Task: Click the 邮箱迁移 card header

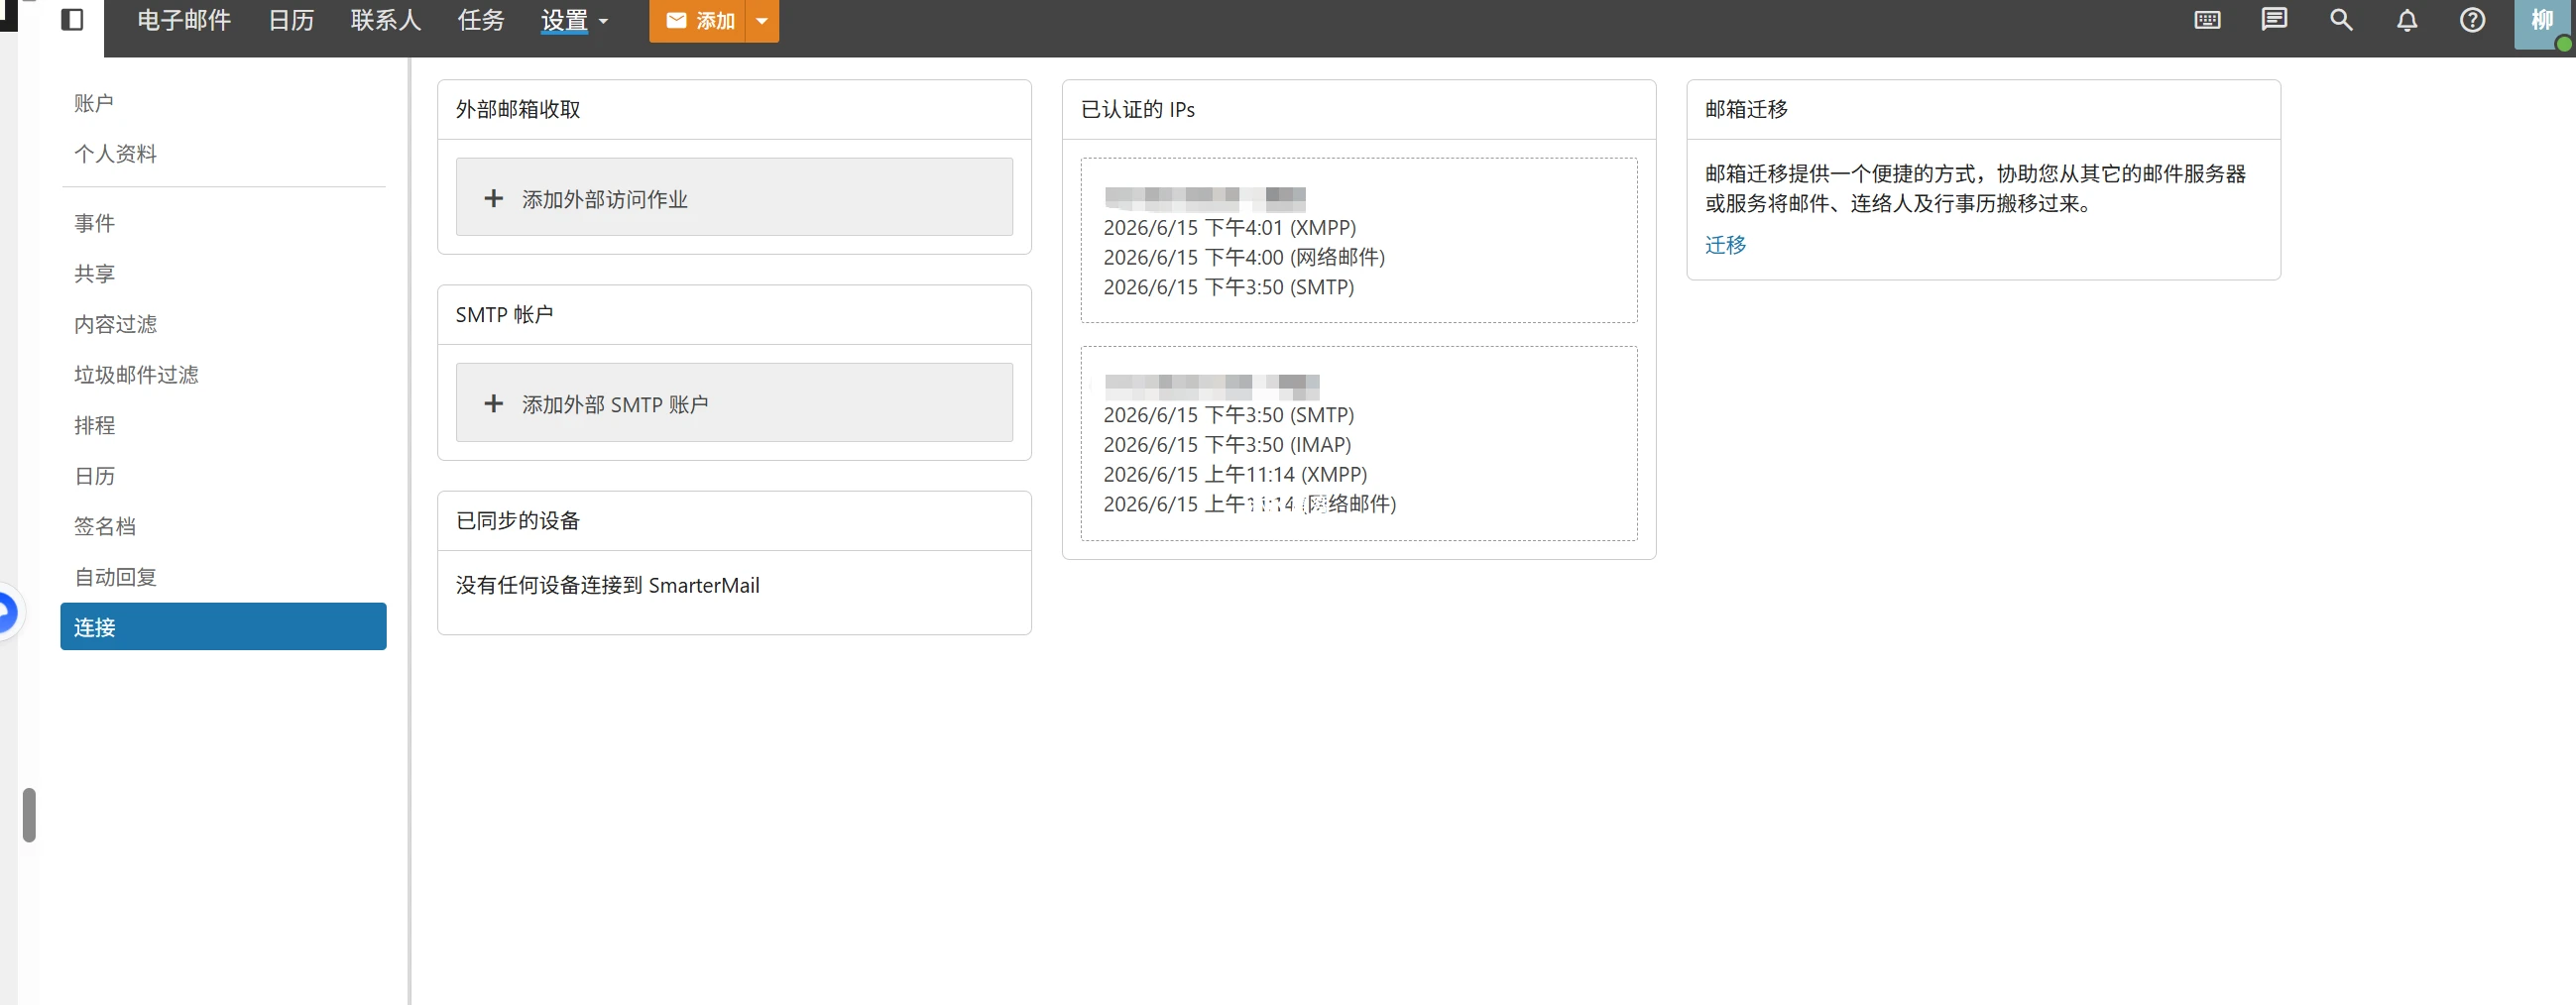Action: click(x=1983, y=109)
